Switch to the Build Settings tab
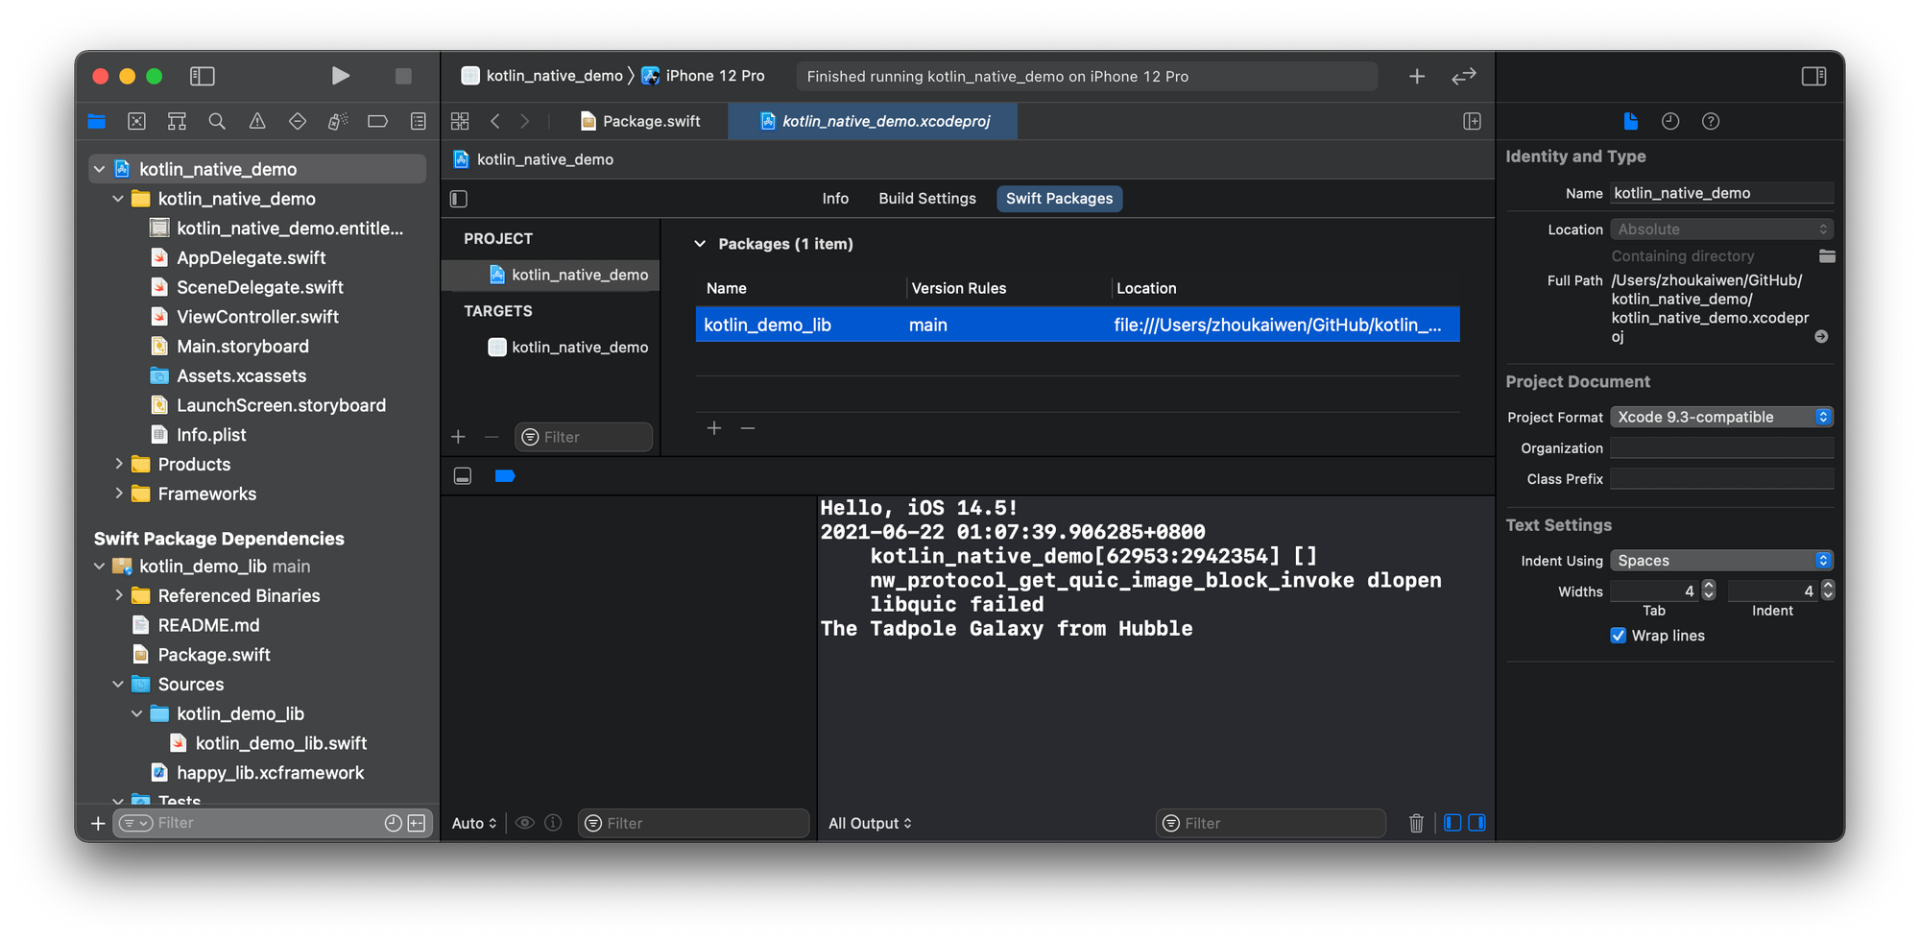The image size is (1920, 941). tap(926, 198)
